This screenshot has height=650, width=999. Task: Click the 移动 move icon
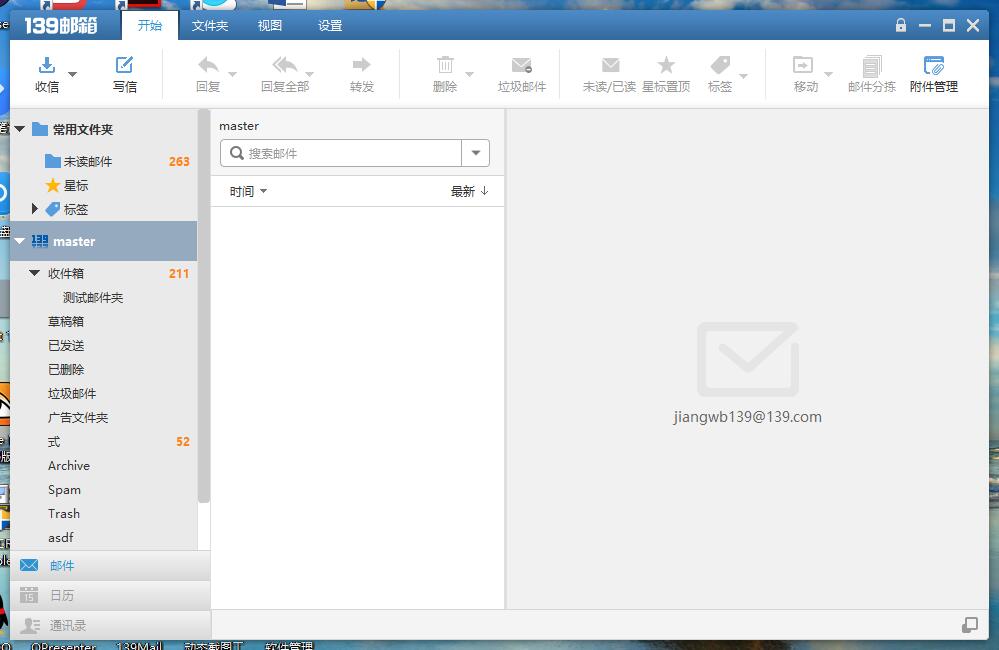[x=803, y=65]
